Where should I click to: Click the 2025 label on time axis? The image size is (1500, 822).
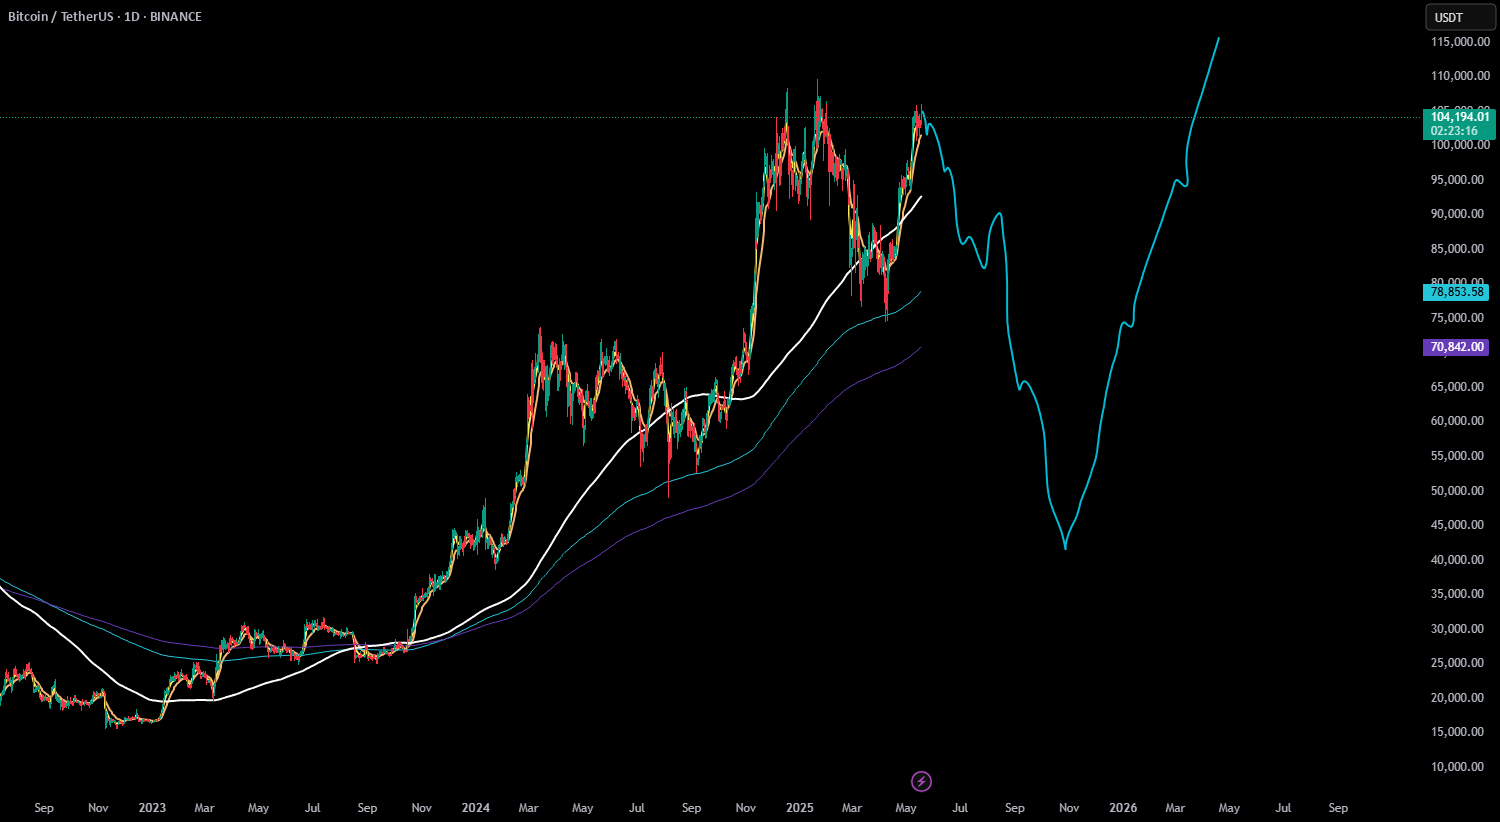(x=800, y=808)
